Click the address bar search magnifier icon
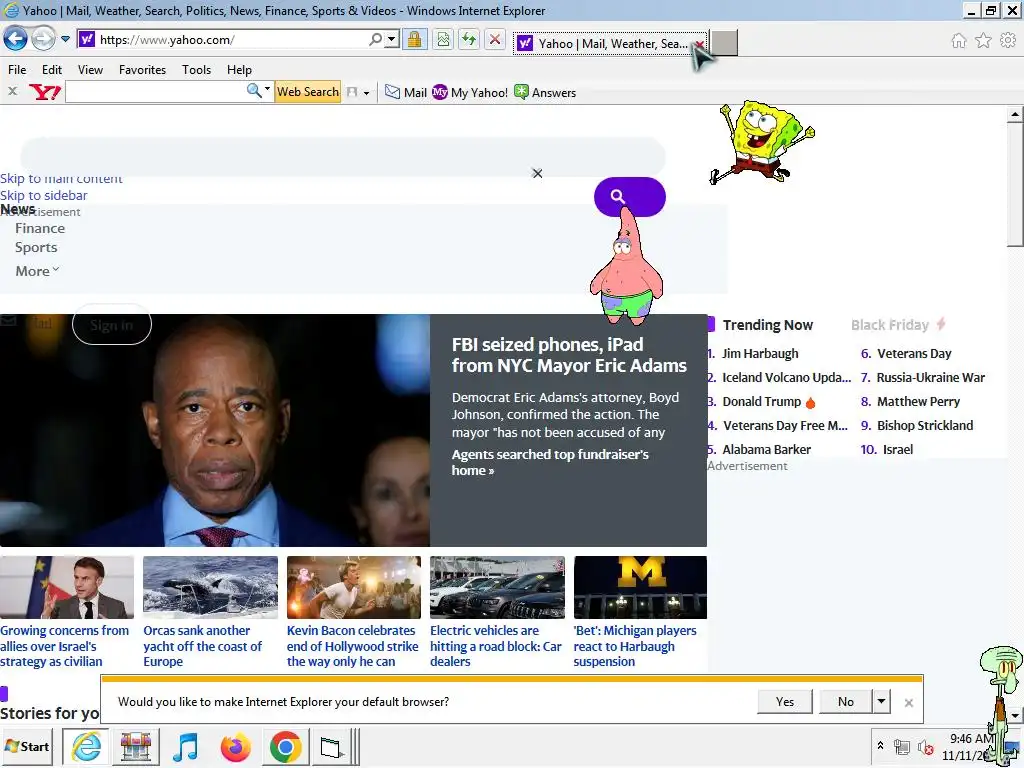This screenshot has height=768, width=1024. (375, 39)
